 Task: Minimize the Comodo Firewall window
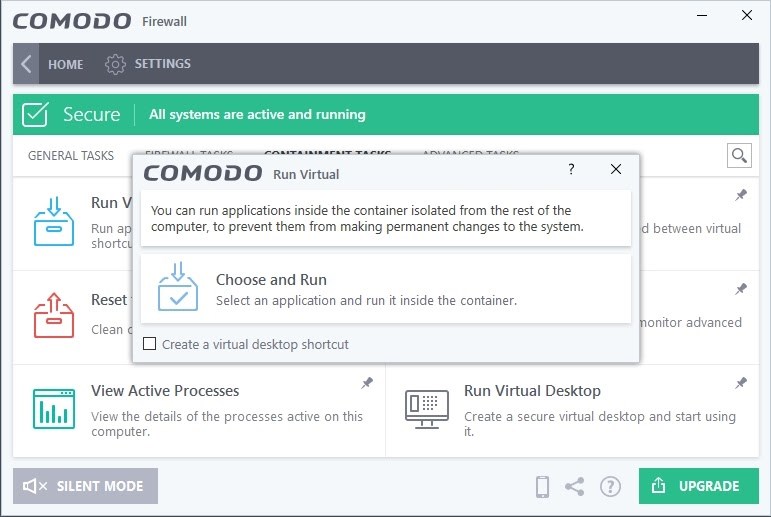702,16
